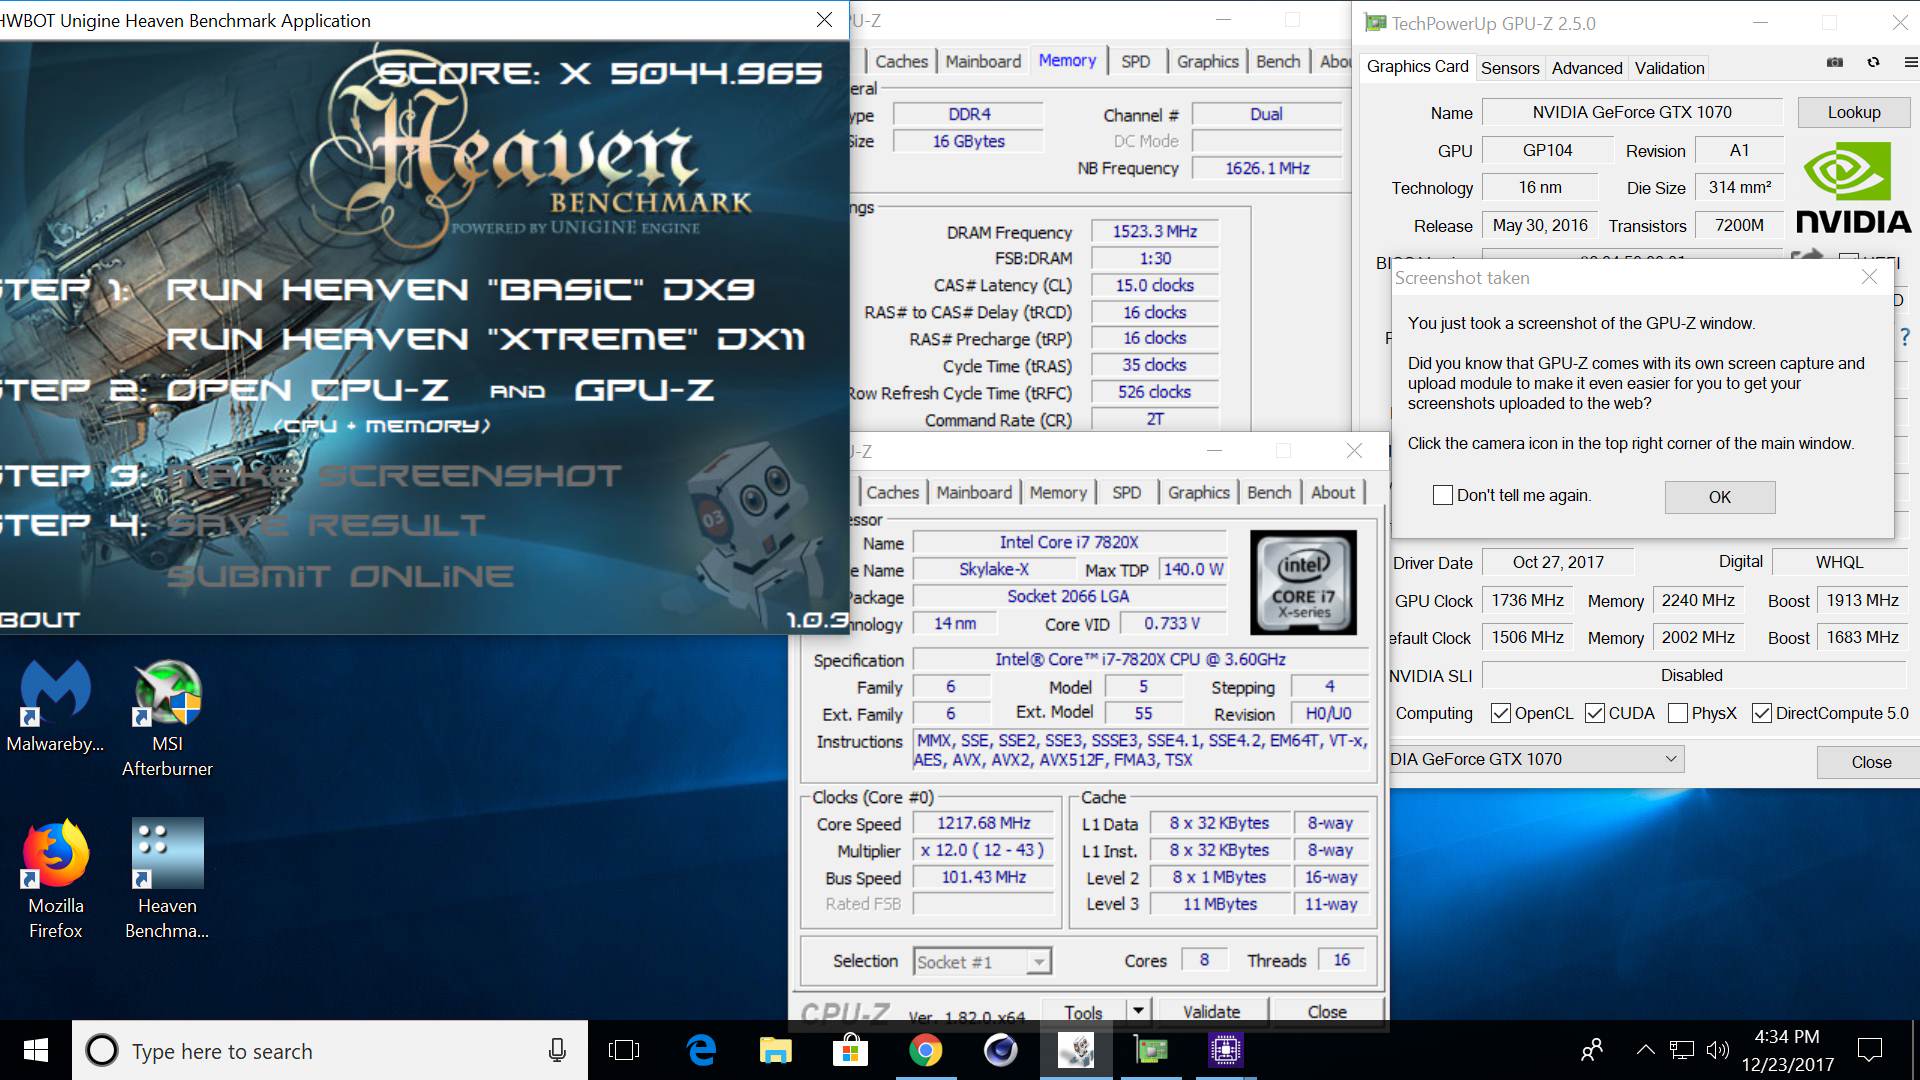Open Mozilla Firefox desktop shortcut
The width and height of the screenshot is (1920, 1080).
pyautogui.click(x=55, y=880)
